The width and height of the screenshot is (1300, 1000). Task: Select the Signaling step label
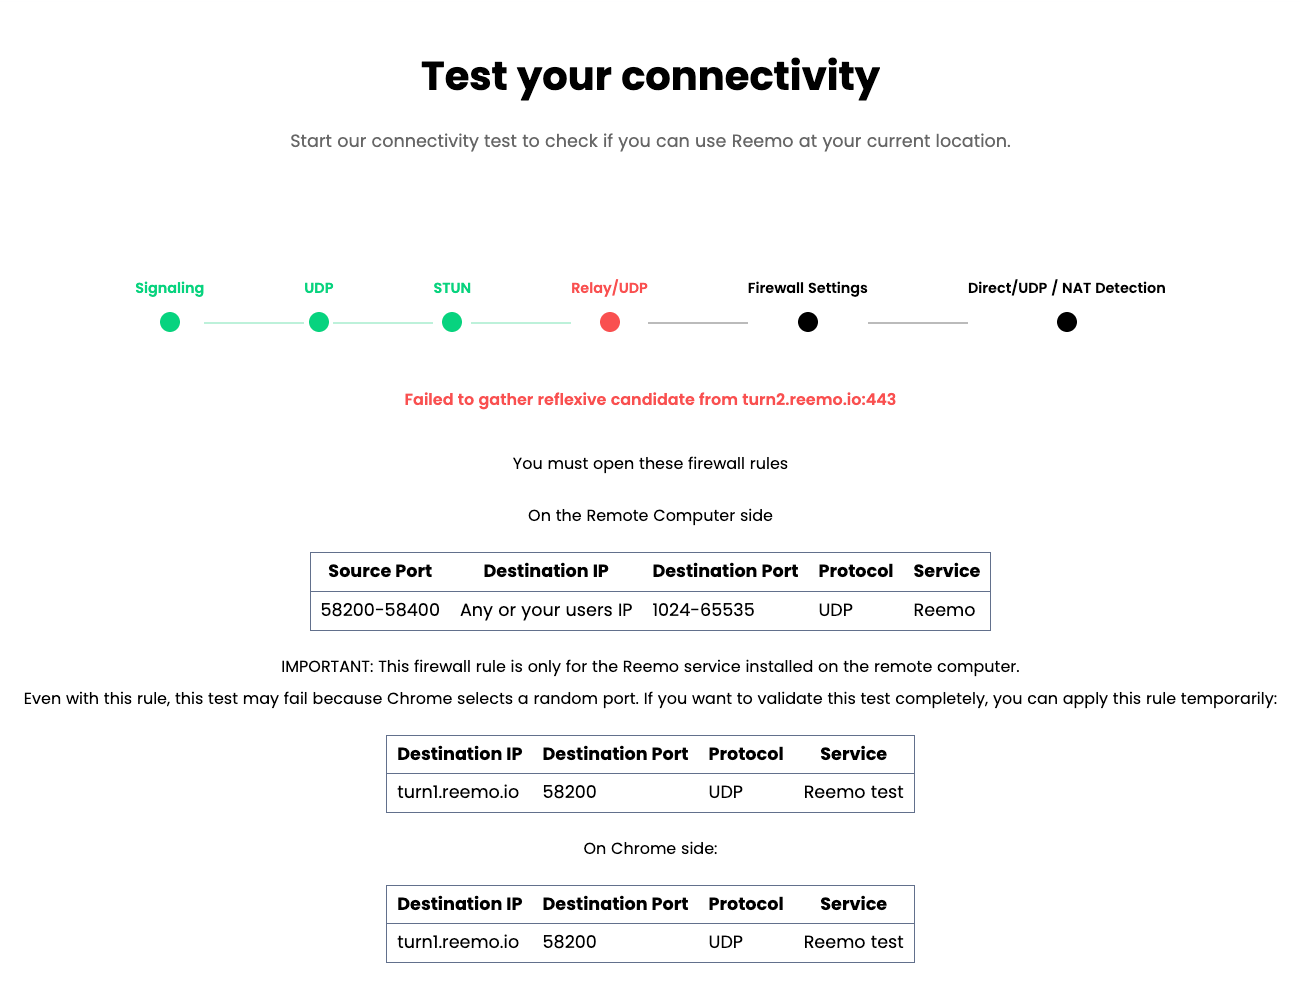coord(170,288)
